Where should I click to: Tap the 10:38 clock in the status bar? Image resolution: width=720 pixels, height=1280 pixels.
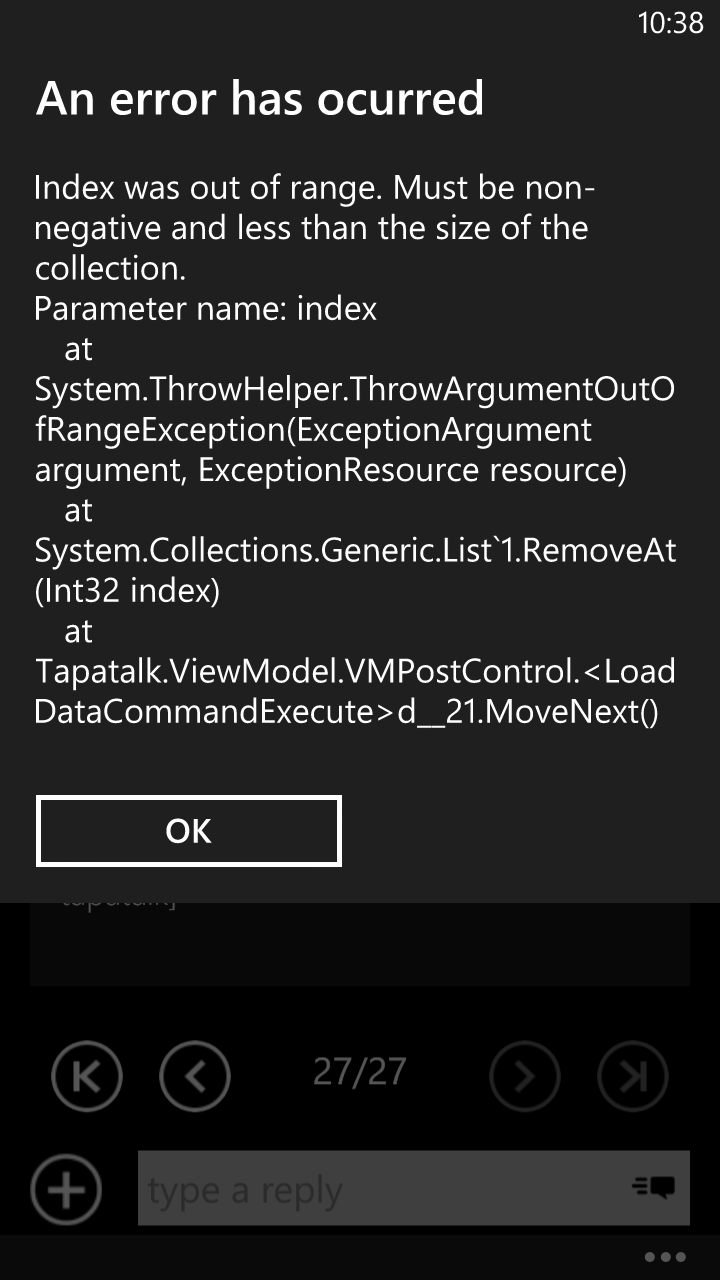(671, 23)
